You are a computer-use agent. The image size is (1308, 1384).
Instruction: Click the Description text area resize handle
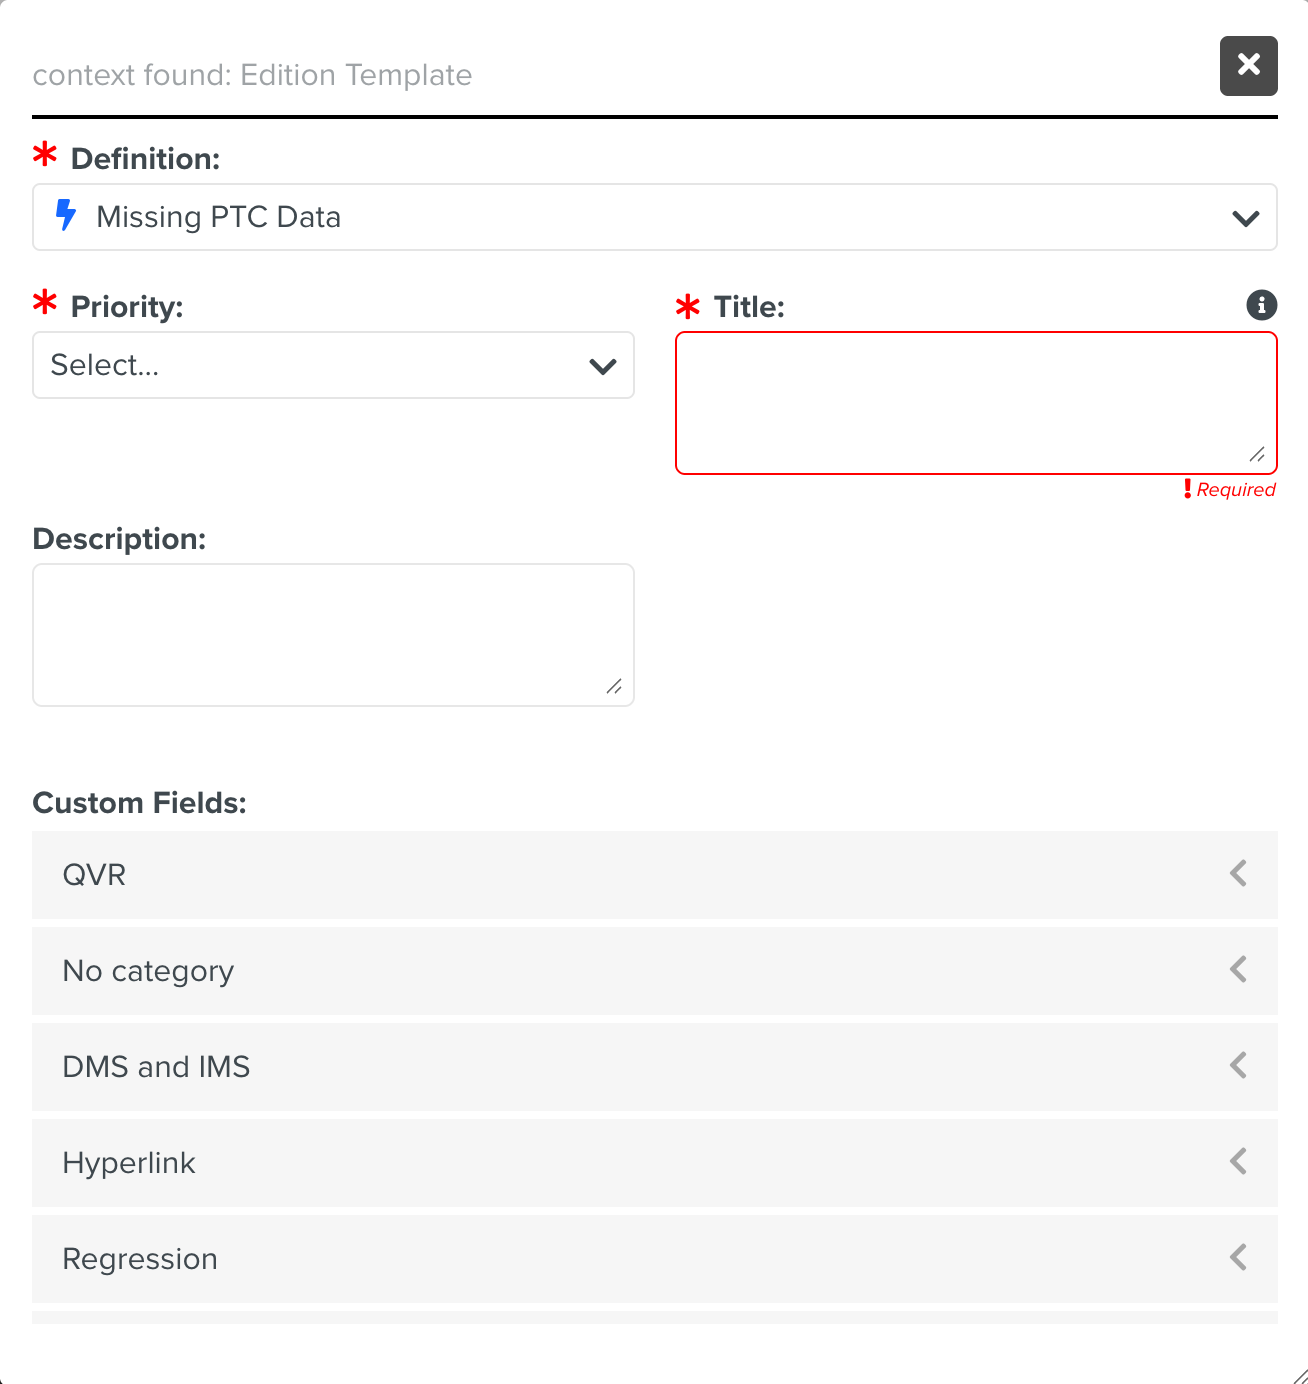tap(614, 686)
